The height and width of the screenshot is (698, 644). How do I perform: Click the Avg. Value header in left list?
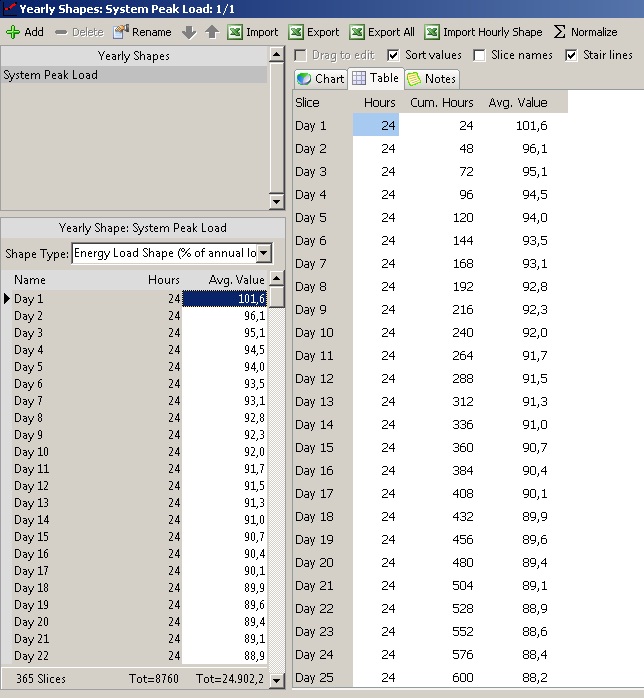point(236,280)
